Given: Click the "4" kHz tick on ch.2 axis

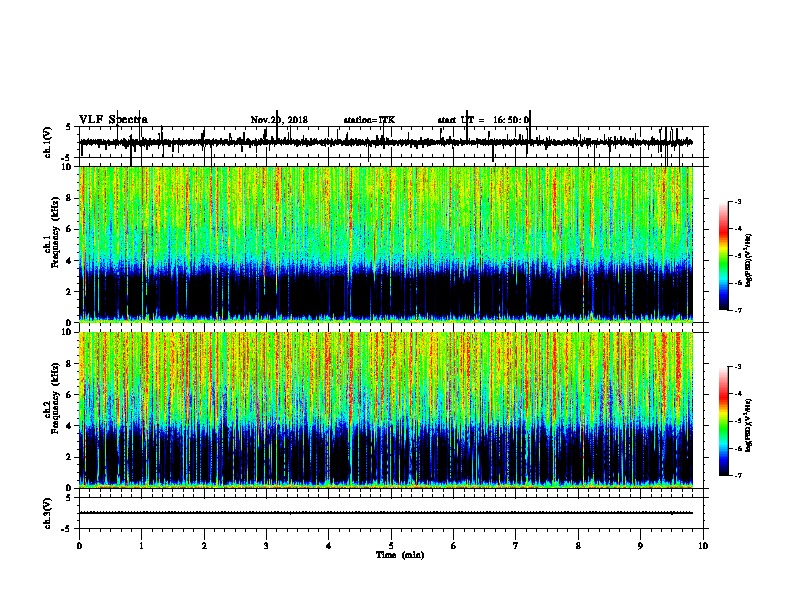Looking at the screenshot, I should pyautogui.click(x=71, y=426).
